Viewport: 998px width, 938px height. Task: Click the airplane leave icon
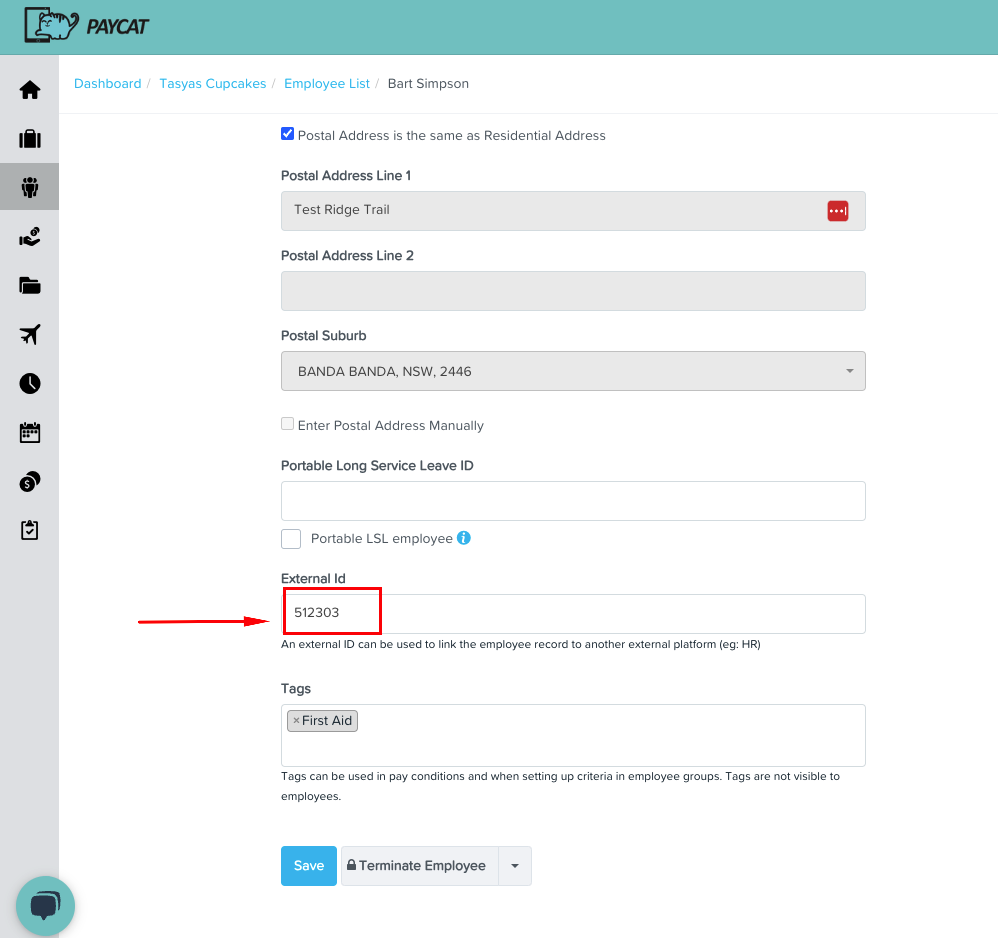(x=30, y=334)
